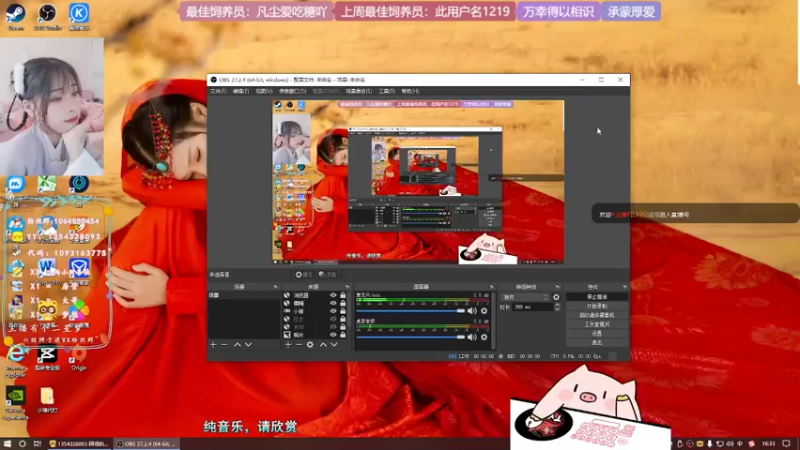Open 剪映专业版 desktop shortcut

47,357
